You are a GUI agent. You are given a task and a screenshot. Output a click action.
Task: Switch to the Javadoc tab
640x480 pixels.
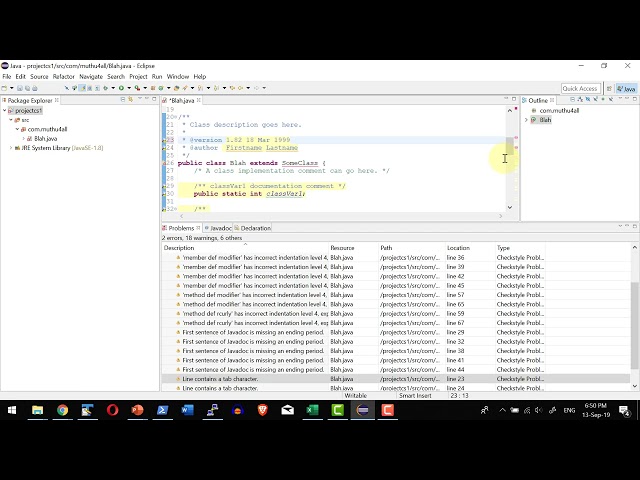(x=218, y=228)
